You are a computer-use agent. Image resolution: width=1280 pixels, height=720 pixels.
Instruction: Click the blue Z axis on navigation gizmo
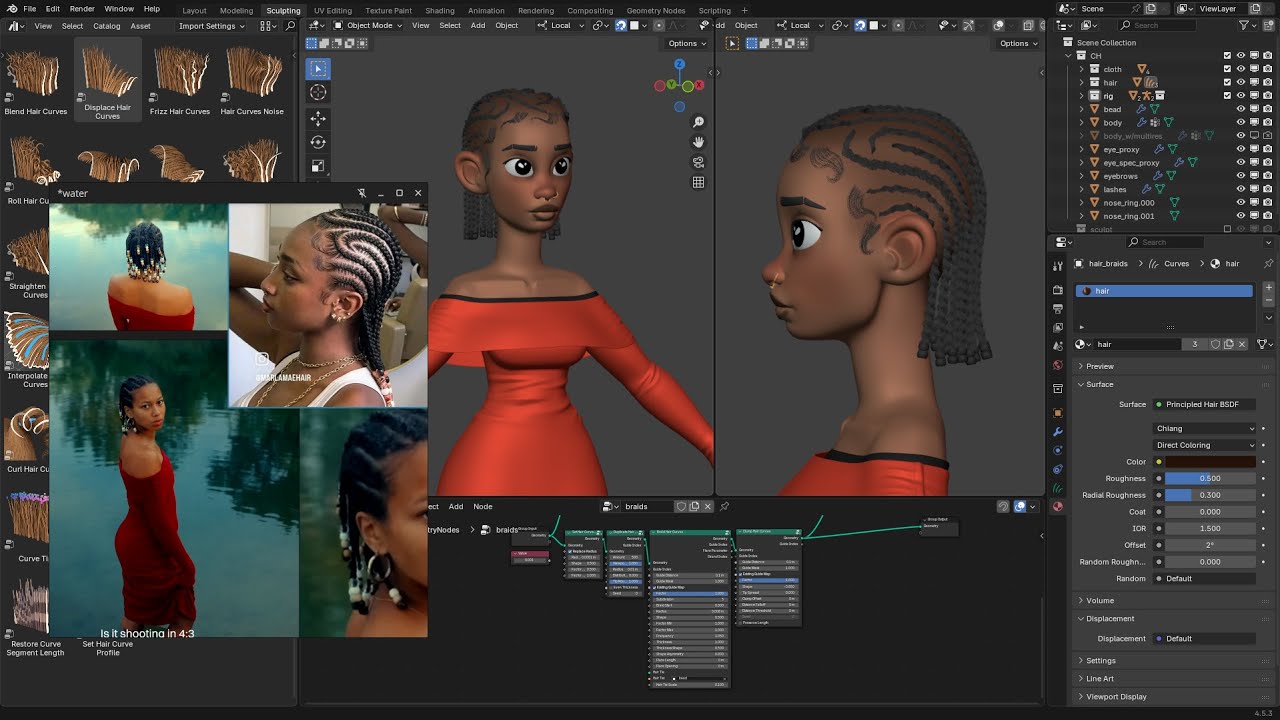[679, 64]
